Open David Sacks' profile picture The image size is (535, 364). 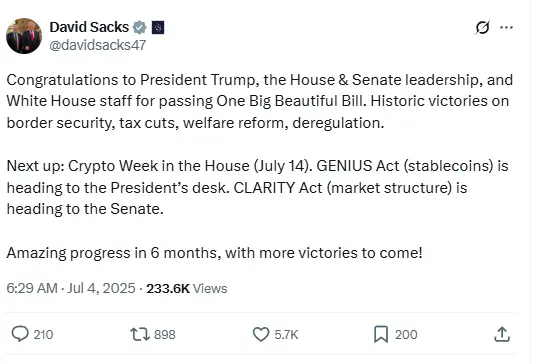[24, 36]
